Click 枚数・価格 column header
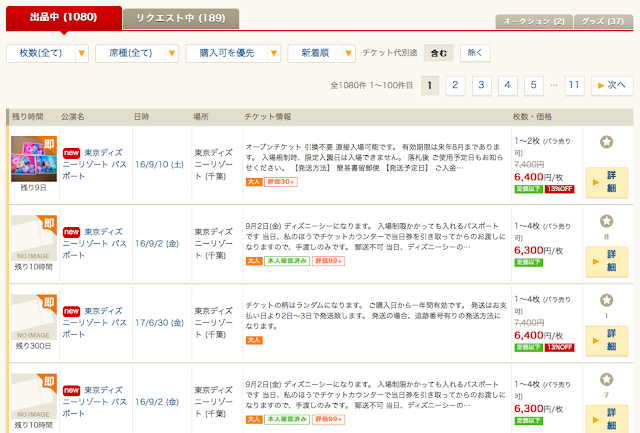 click(x=532, y=117)
